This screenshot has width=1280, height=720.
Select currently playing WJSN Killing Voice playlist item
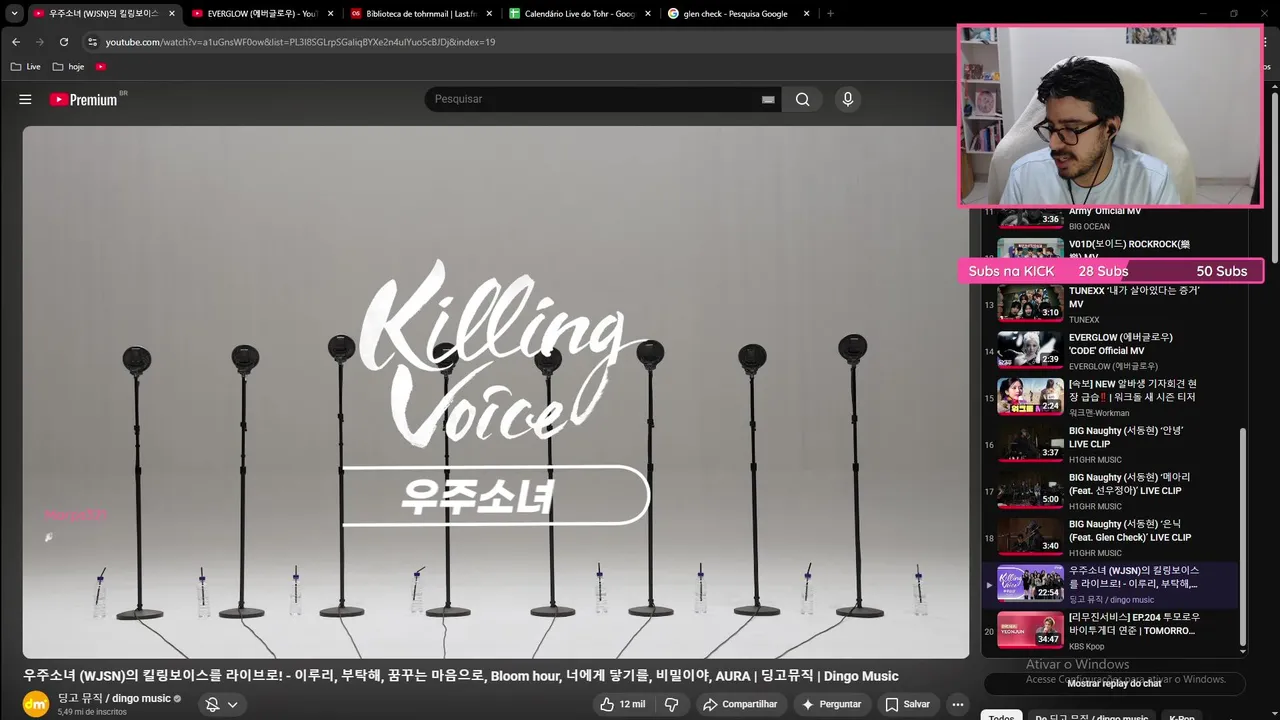point(1109,584)
